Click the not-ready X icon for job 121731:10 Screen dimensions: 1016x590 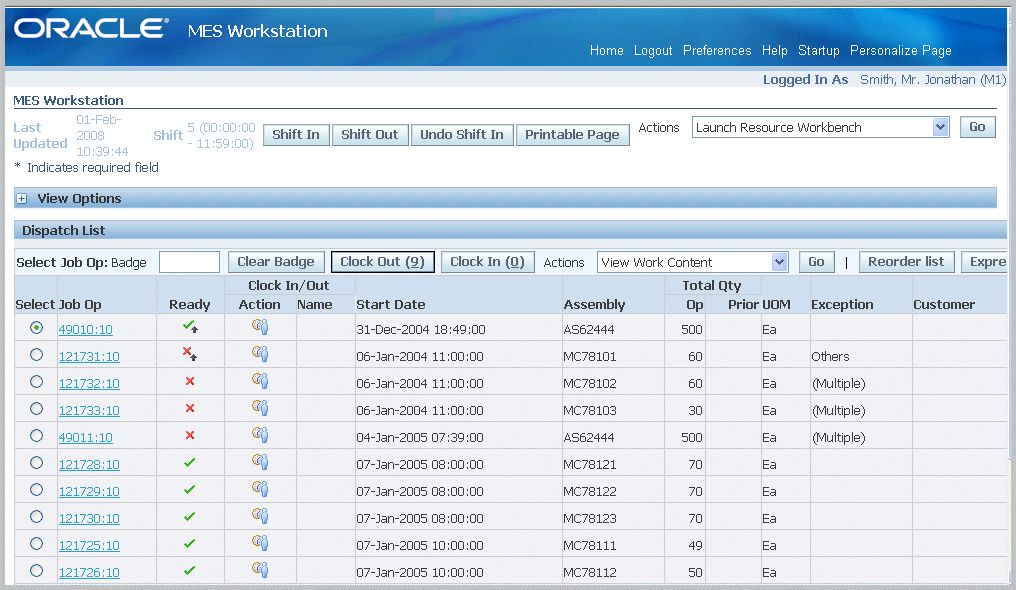click(190, 354)
